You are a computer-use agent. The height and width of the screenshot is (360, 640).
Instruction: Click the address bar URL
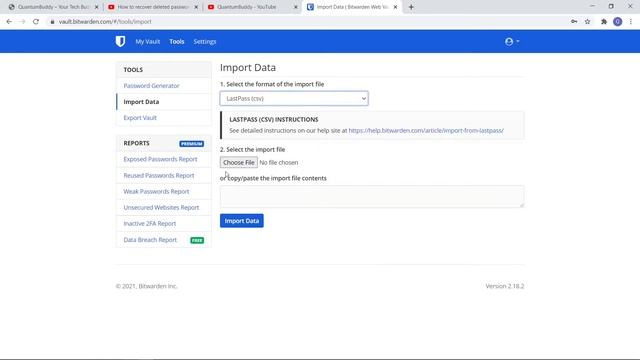click(x=105, y=22)
